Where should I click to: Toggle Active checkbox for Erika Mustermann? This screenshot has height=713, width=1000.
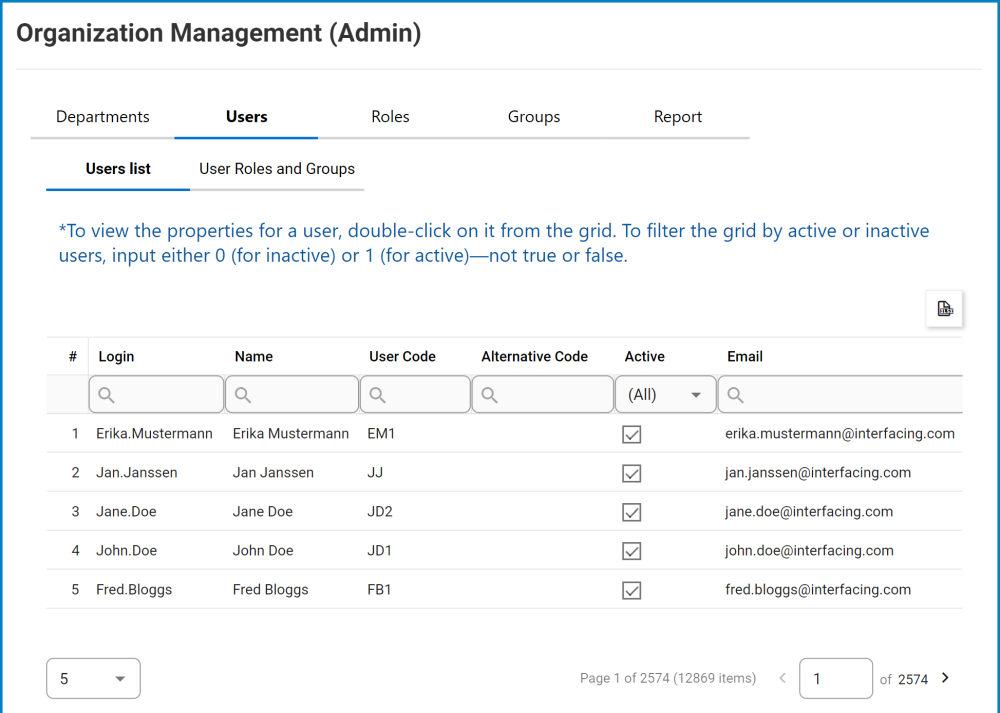632,434
